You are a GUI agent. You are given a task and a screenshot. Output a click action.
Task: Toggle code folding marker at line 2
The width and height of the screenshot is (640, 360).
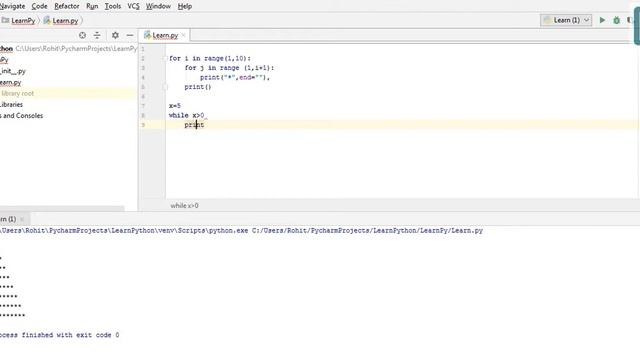click(x=166, y=58)
